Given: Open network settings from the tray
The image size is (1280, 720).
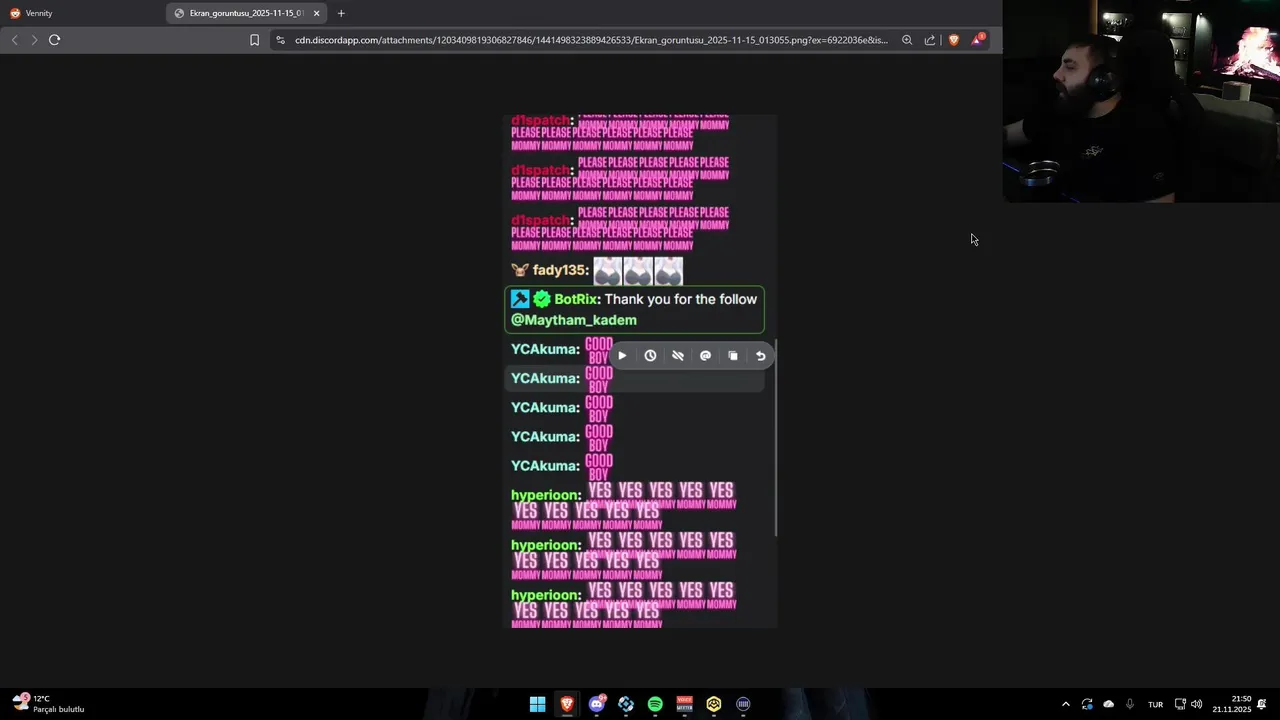Looking at the screenshot, I should click(x=1180, y=704).
